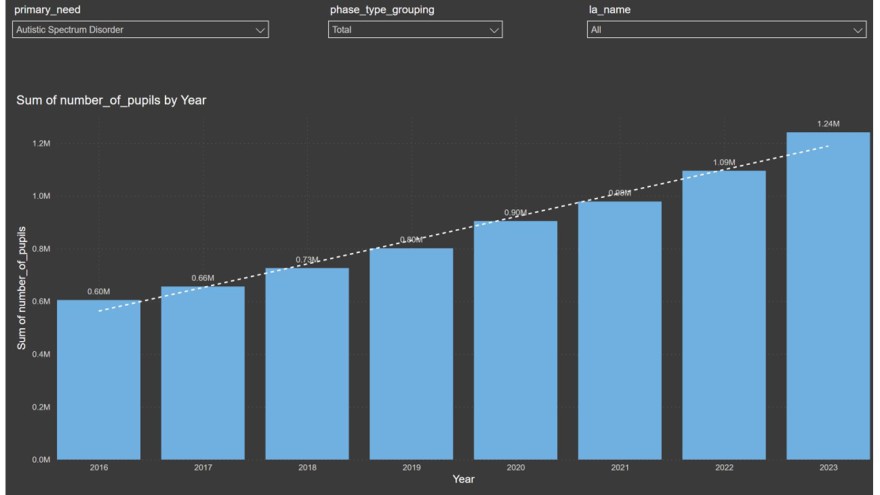Screen dimensions: 880x495
Task: Open the la_name dropdown set to All
Action: click(x=726, y=30)
